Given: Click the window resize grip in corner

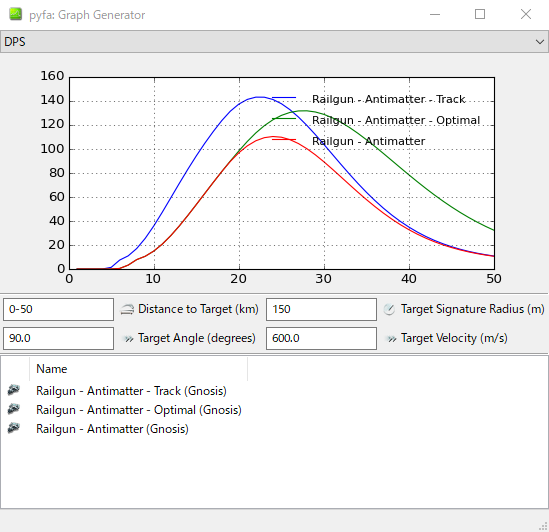Looking at the screenshot, I should pyautogui.click(x=543, y=526).
